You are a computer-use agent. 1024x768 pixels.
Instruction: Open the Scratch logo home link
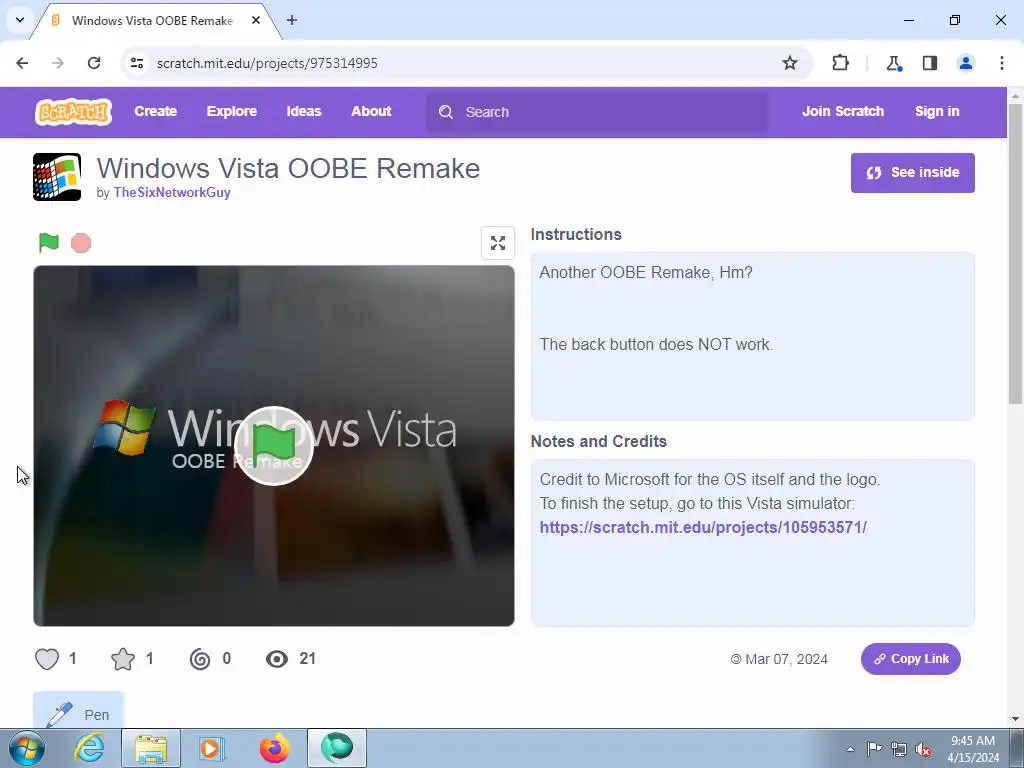tap(73, 112)
